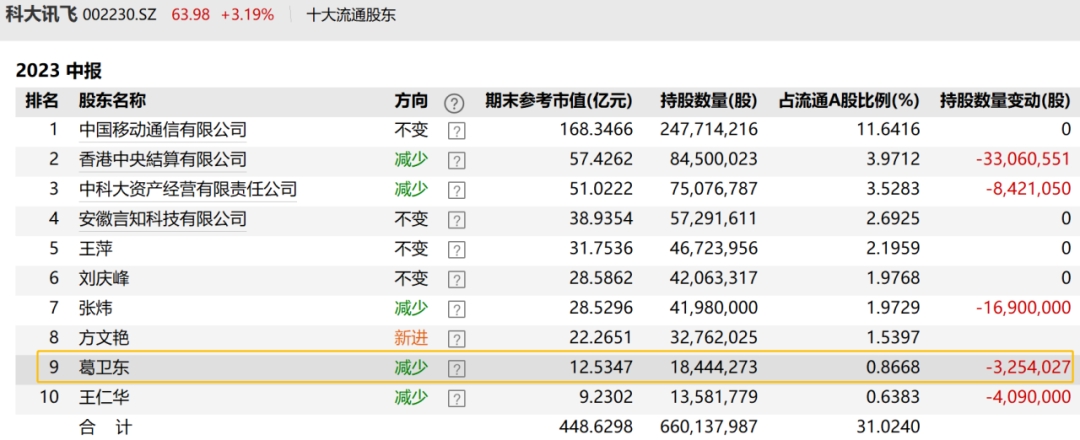The image size is (1080, 440).
Task: Click the 不变 direction for 王萍
Action: coord(411,249)
